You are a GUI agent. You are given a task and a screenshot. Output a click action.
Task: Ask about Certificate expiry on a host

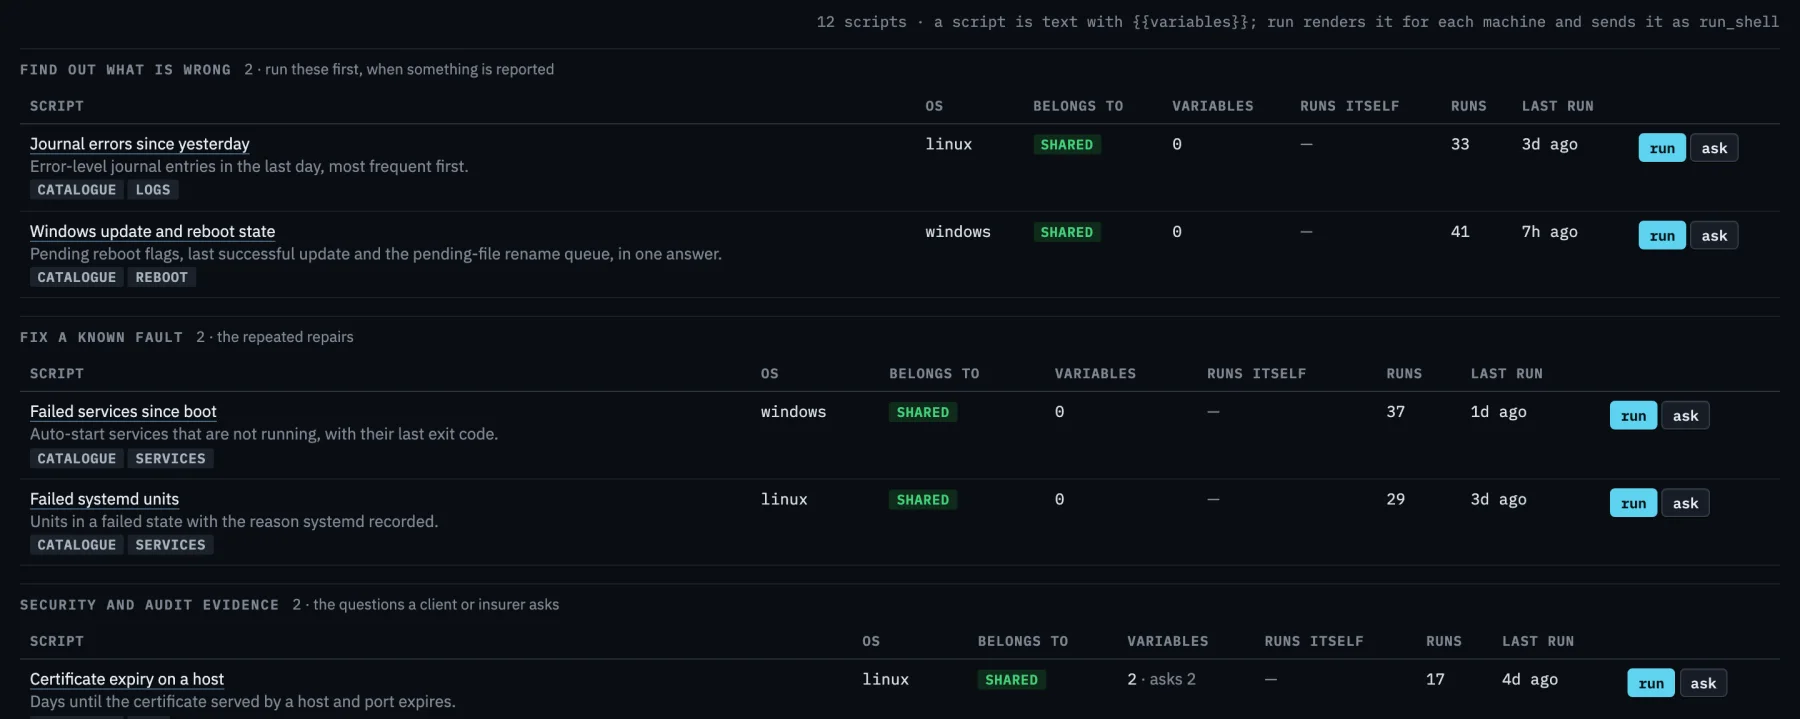(x=1703, y=683)
